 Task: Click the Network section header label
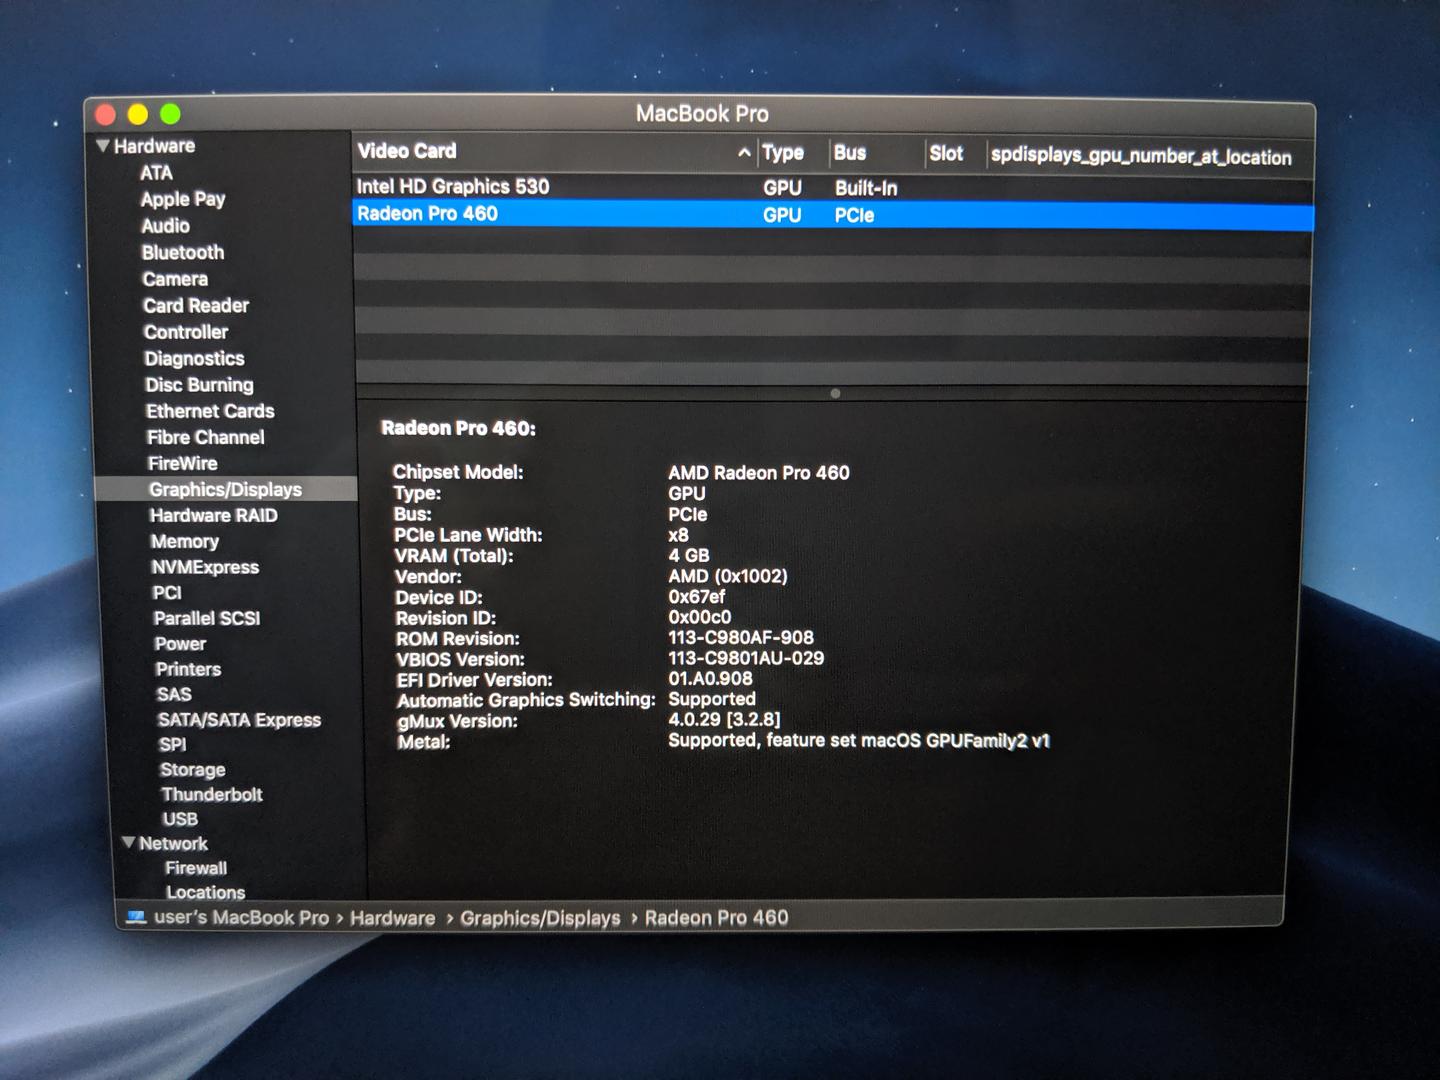[173, 843]
